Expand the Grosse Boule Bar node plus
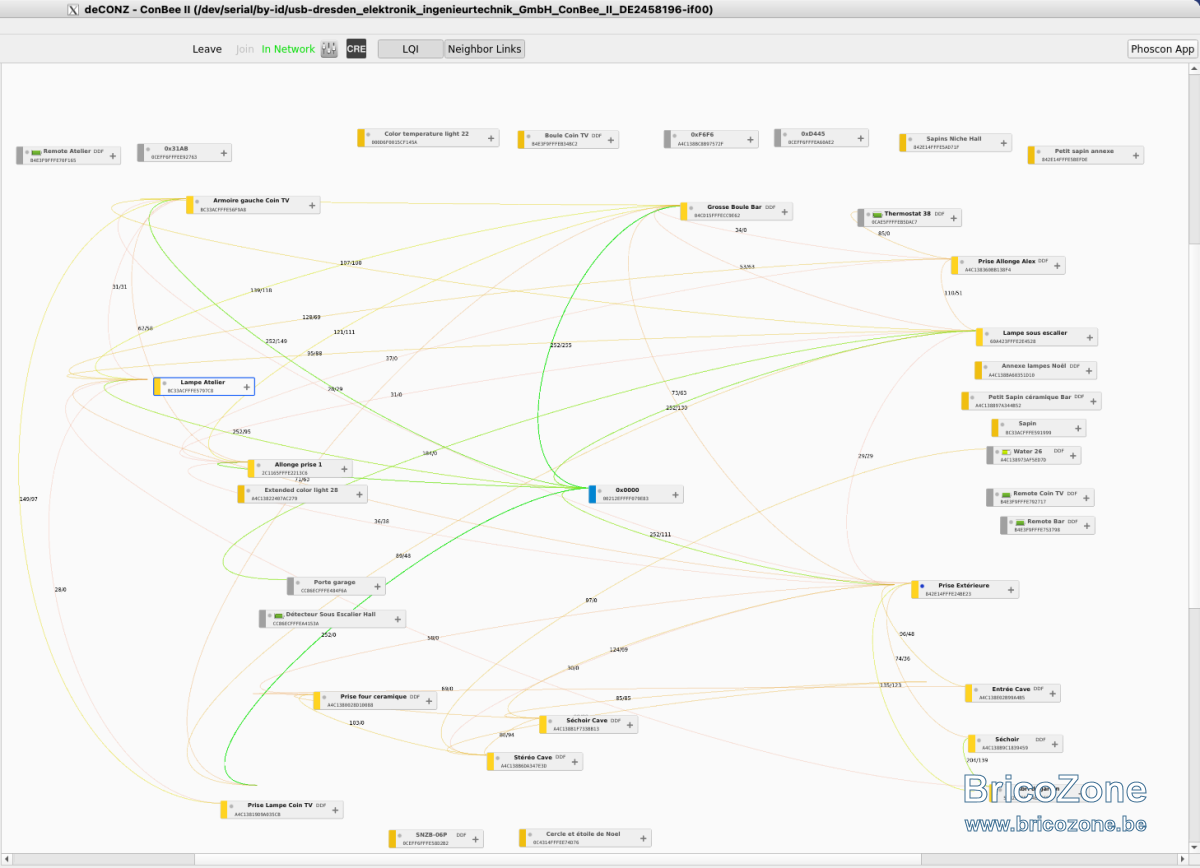1200x868 pixels. point(782,211)
